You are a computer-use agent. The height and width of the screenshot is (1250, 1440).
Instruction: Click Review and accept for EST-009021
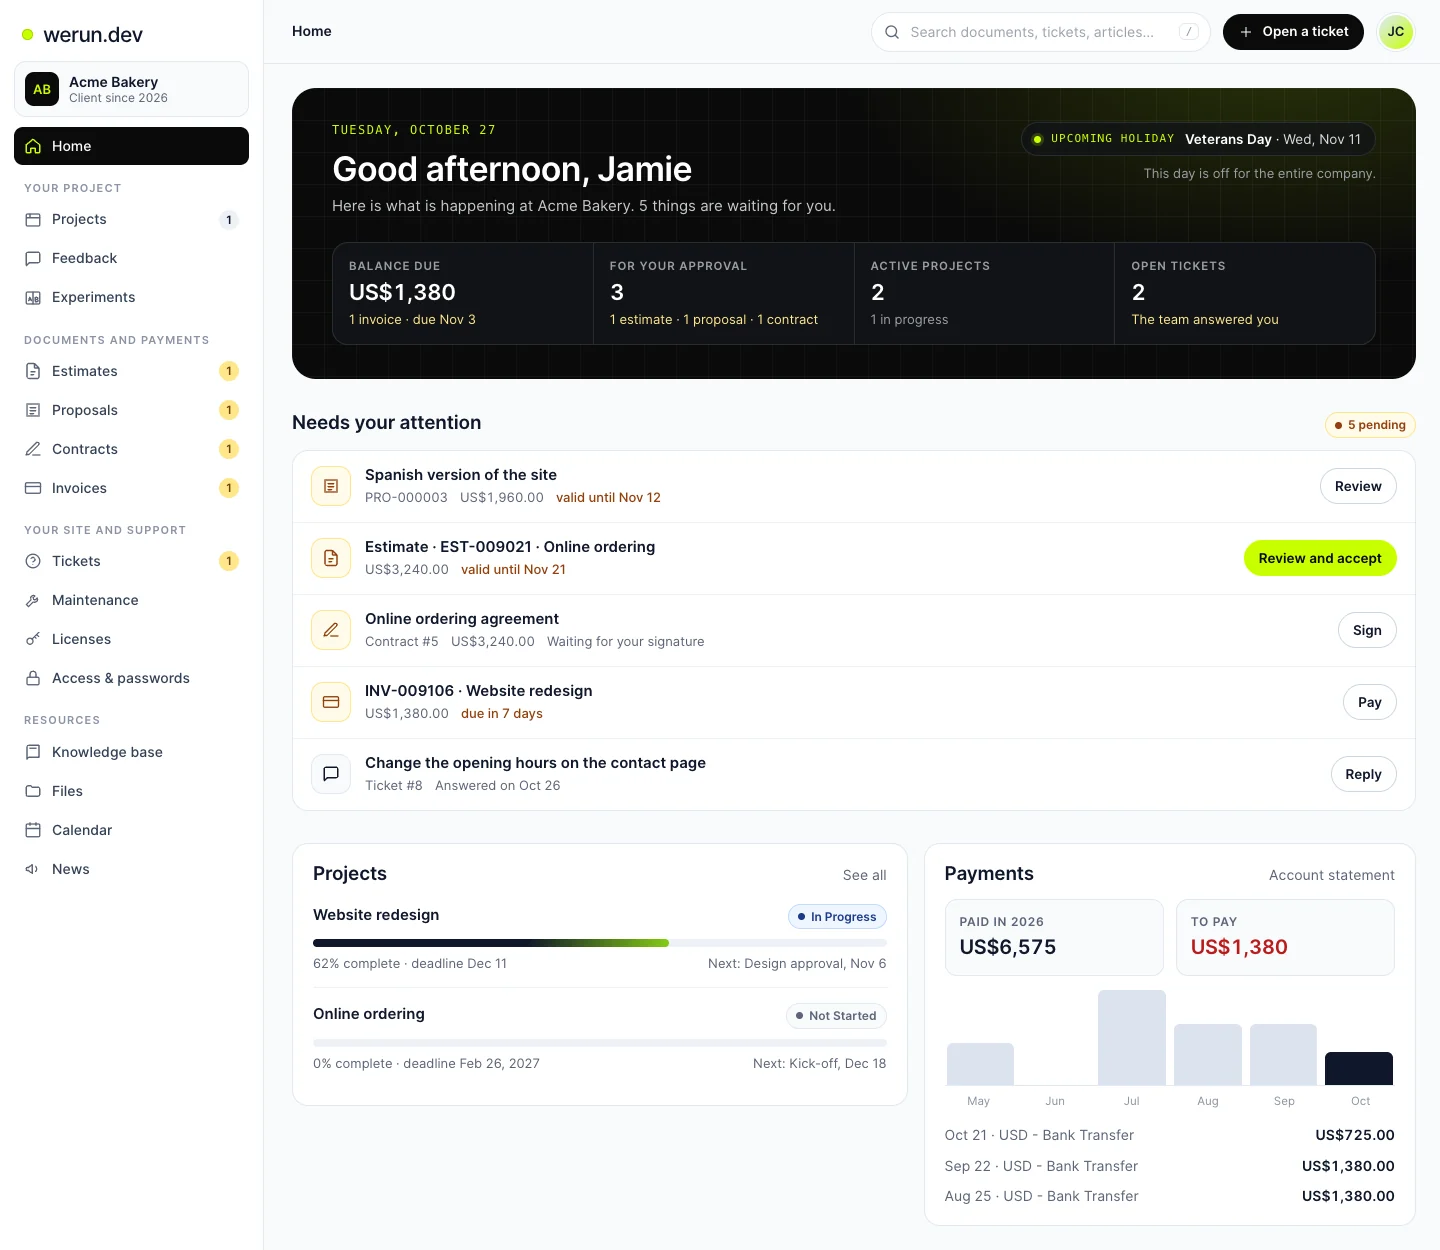1320,558
